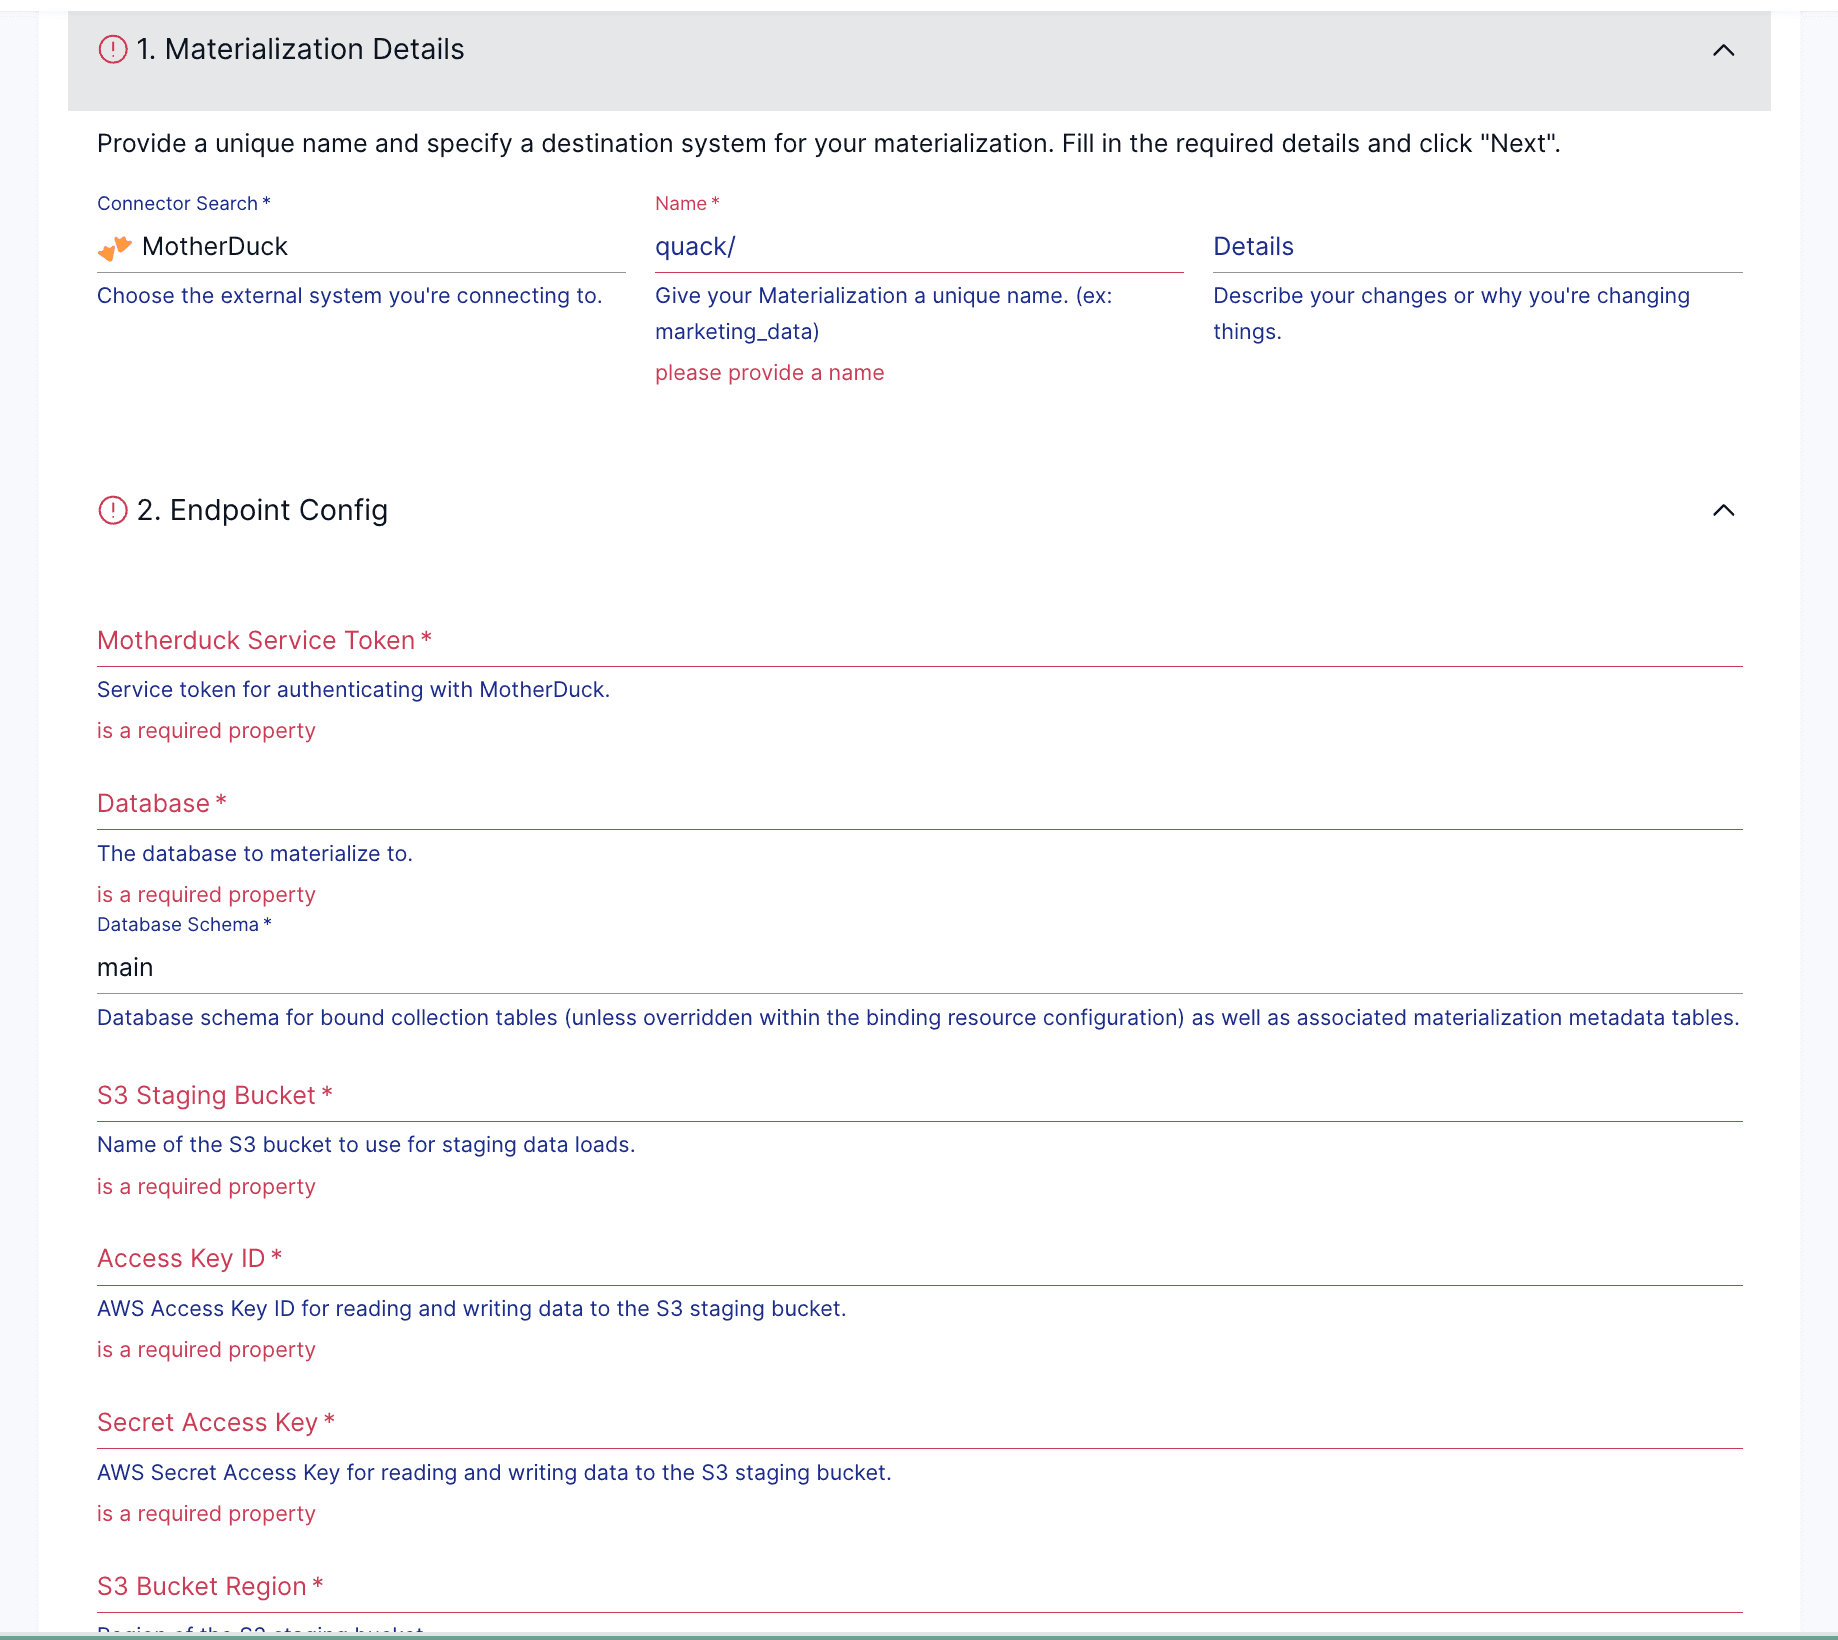Click the Name field containing quack/

point(918,247)
